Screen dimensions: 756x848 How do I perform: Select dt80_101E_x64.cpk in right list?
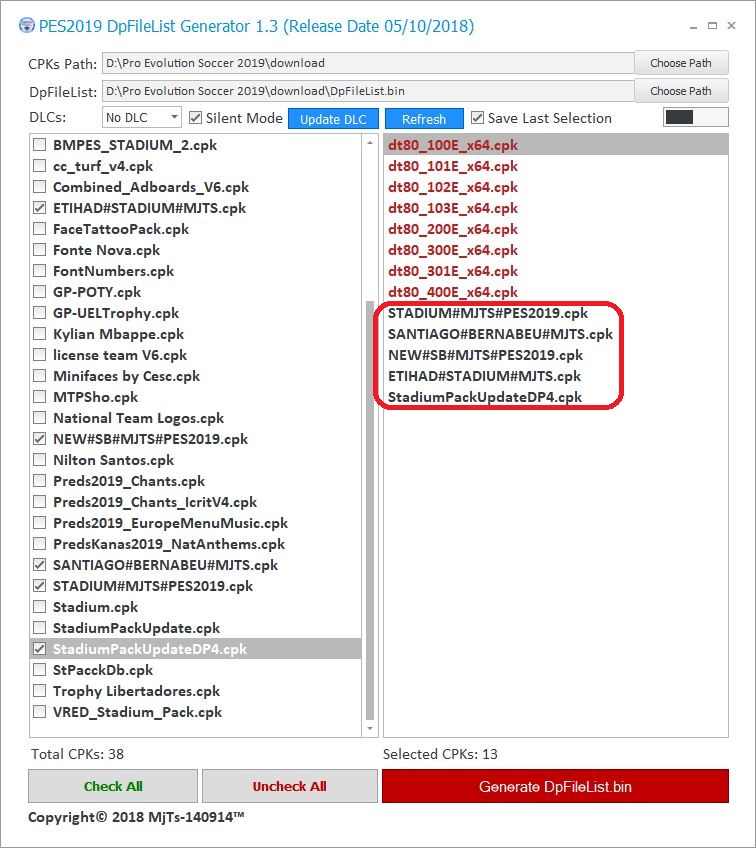pyautogui.click(x=556, y=166)
